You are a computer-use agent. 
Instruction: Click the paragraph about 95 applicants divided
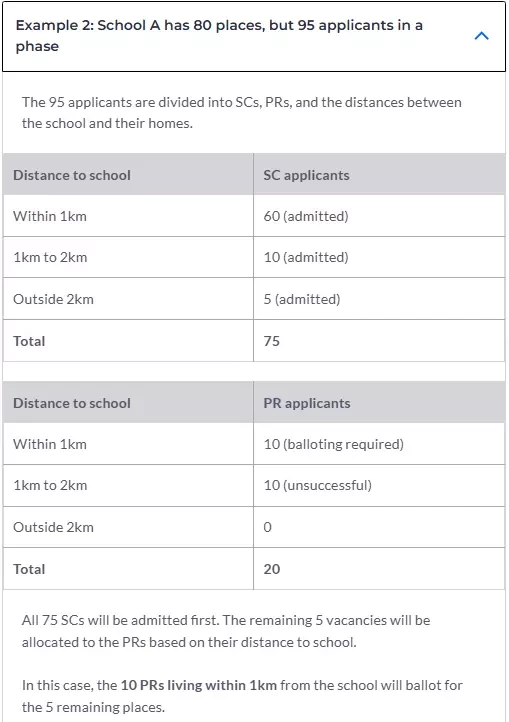coord(241,113)
